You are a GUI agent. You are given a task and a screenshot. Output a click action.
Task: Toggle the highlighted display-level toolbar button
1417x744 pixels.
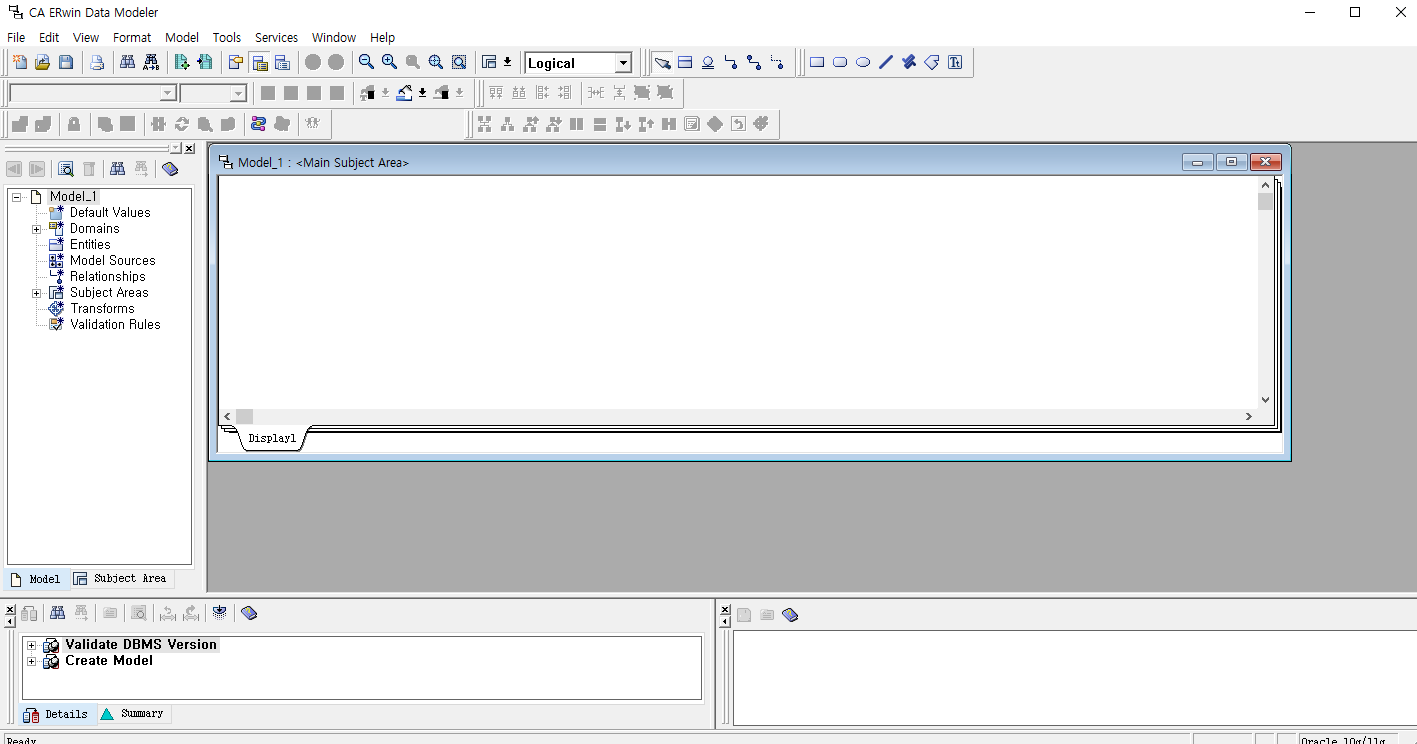click(x=259, y=63)
